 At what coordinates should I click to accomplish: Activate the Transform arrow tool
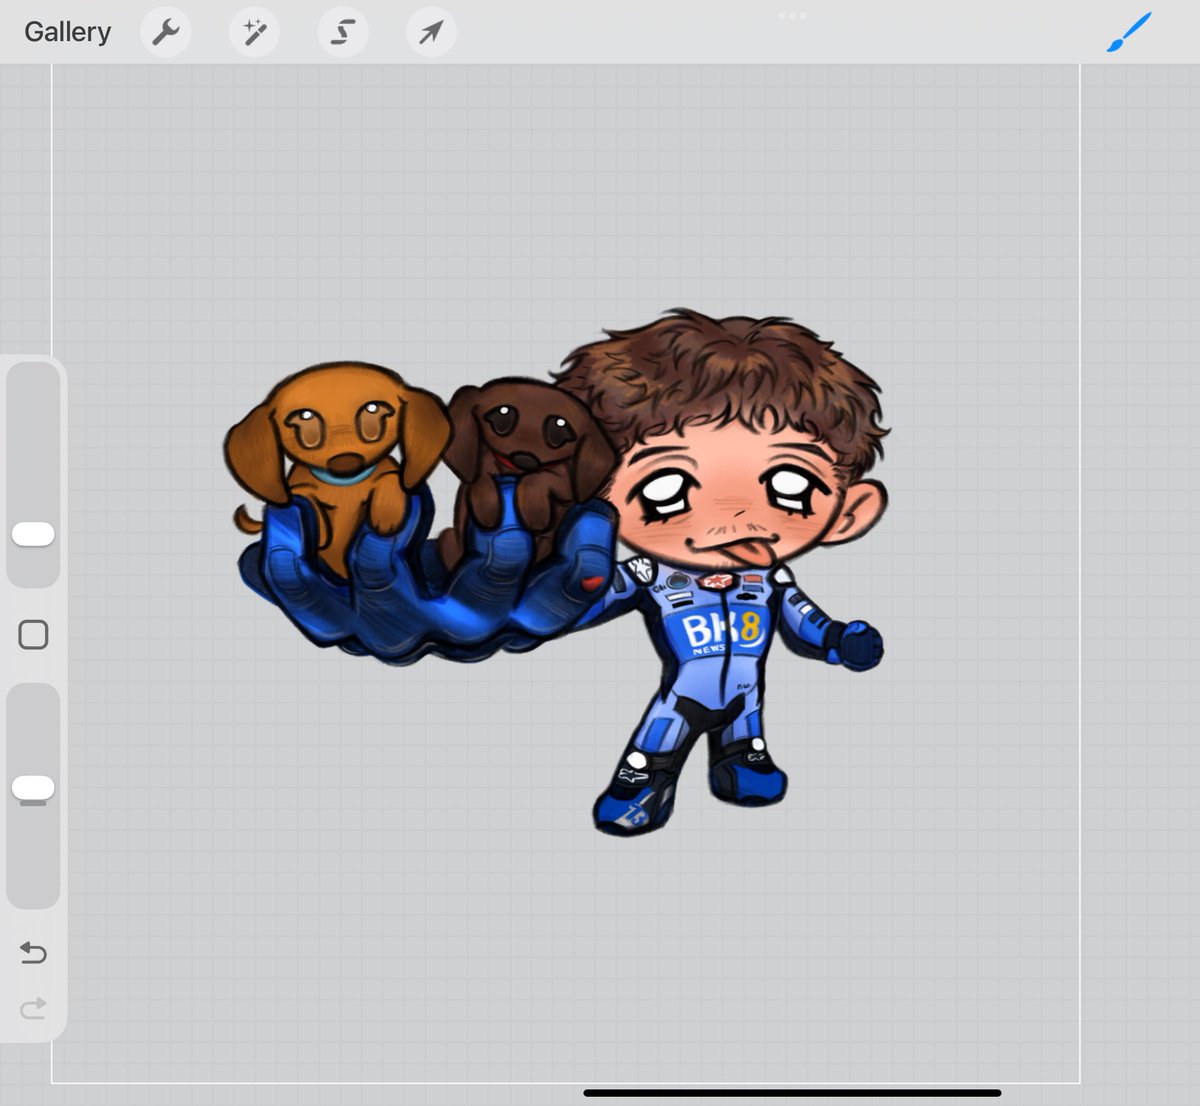(431, 32)
